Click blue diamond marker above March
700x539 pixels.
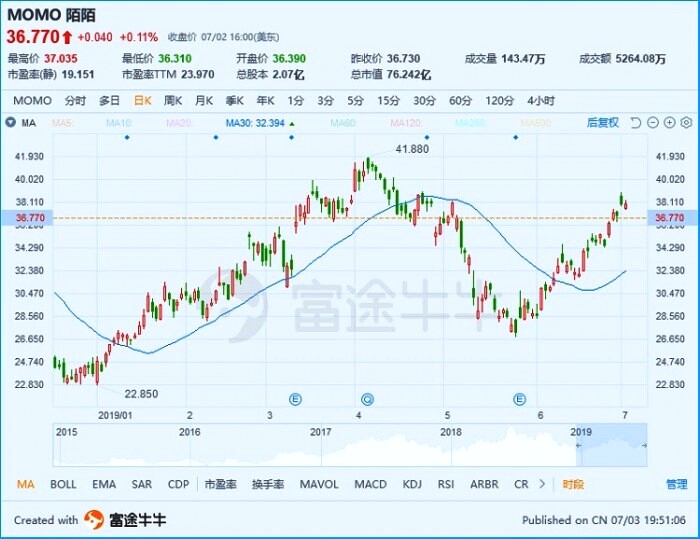pos(292,138)
